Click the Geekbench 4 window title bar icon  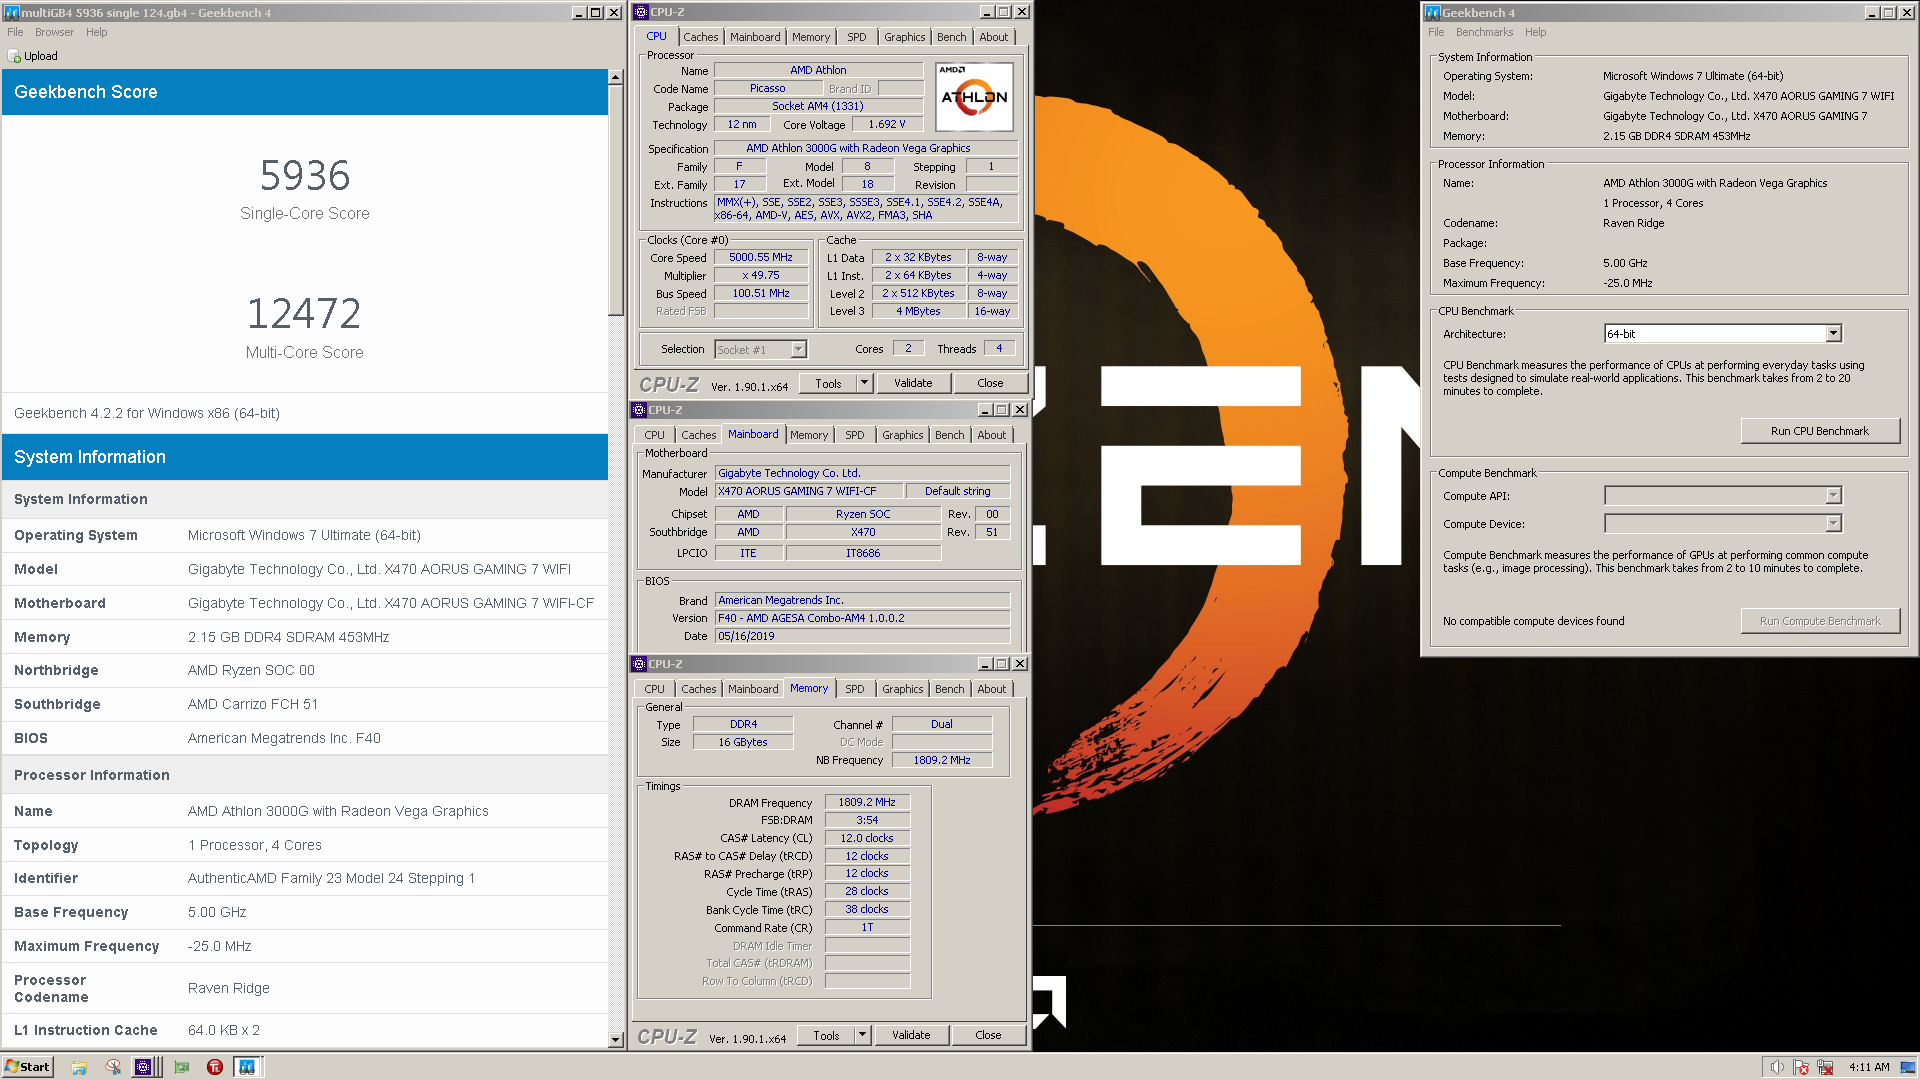point(1432,13)
